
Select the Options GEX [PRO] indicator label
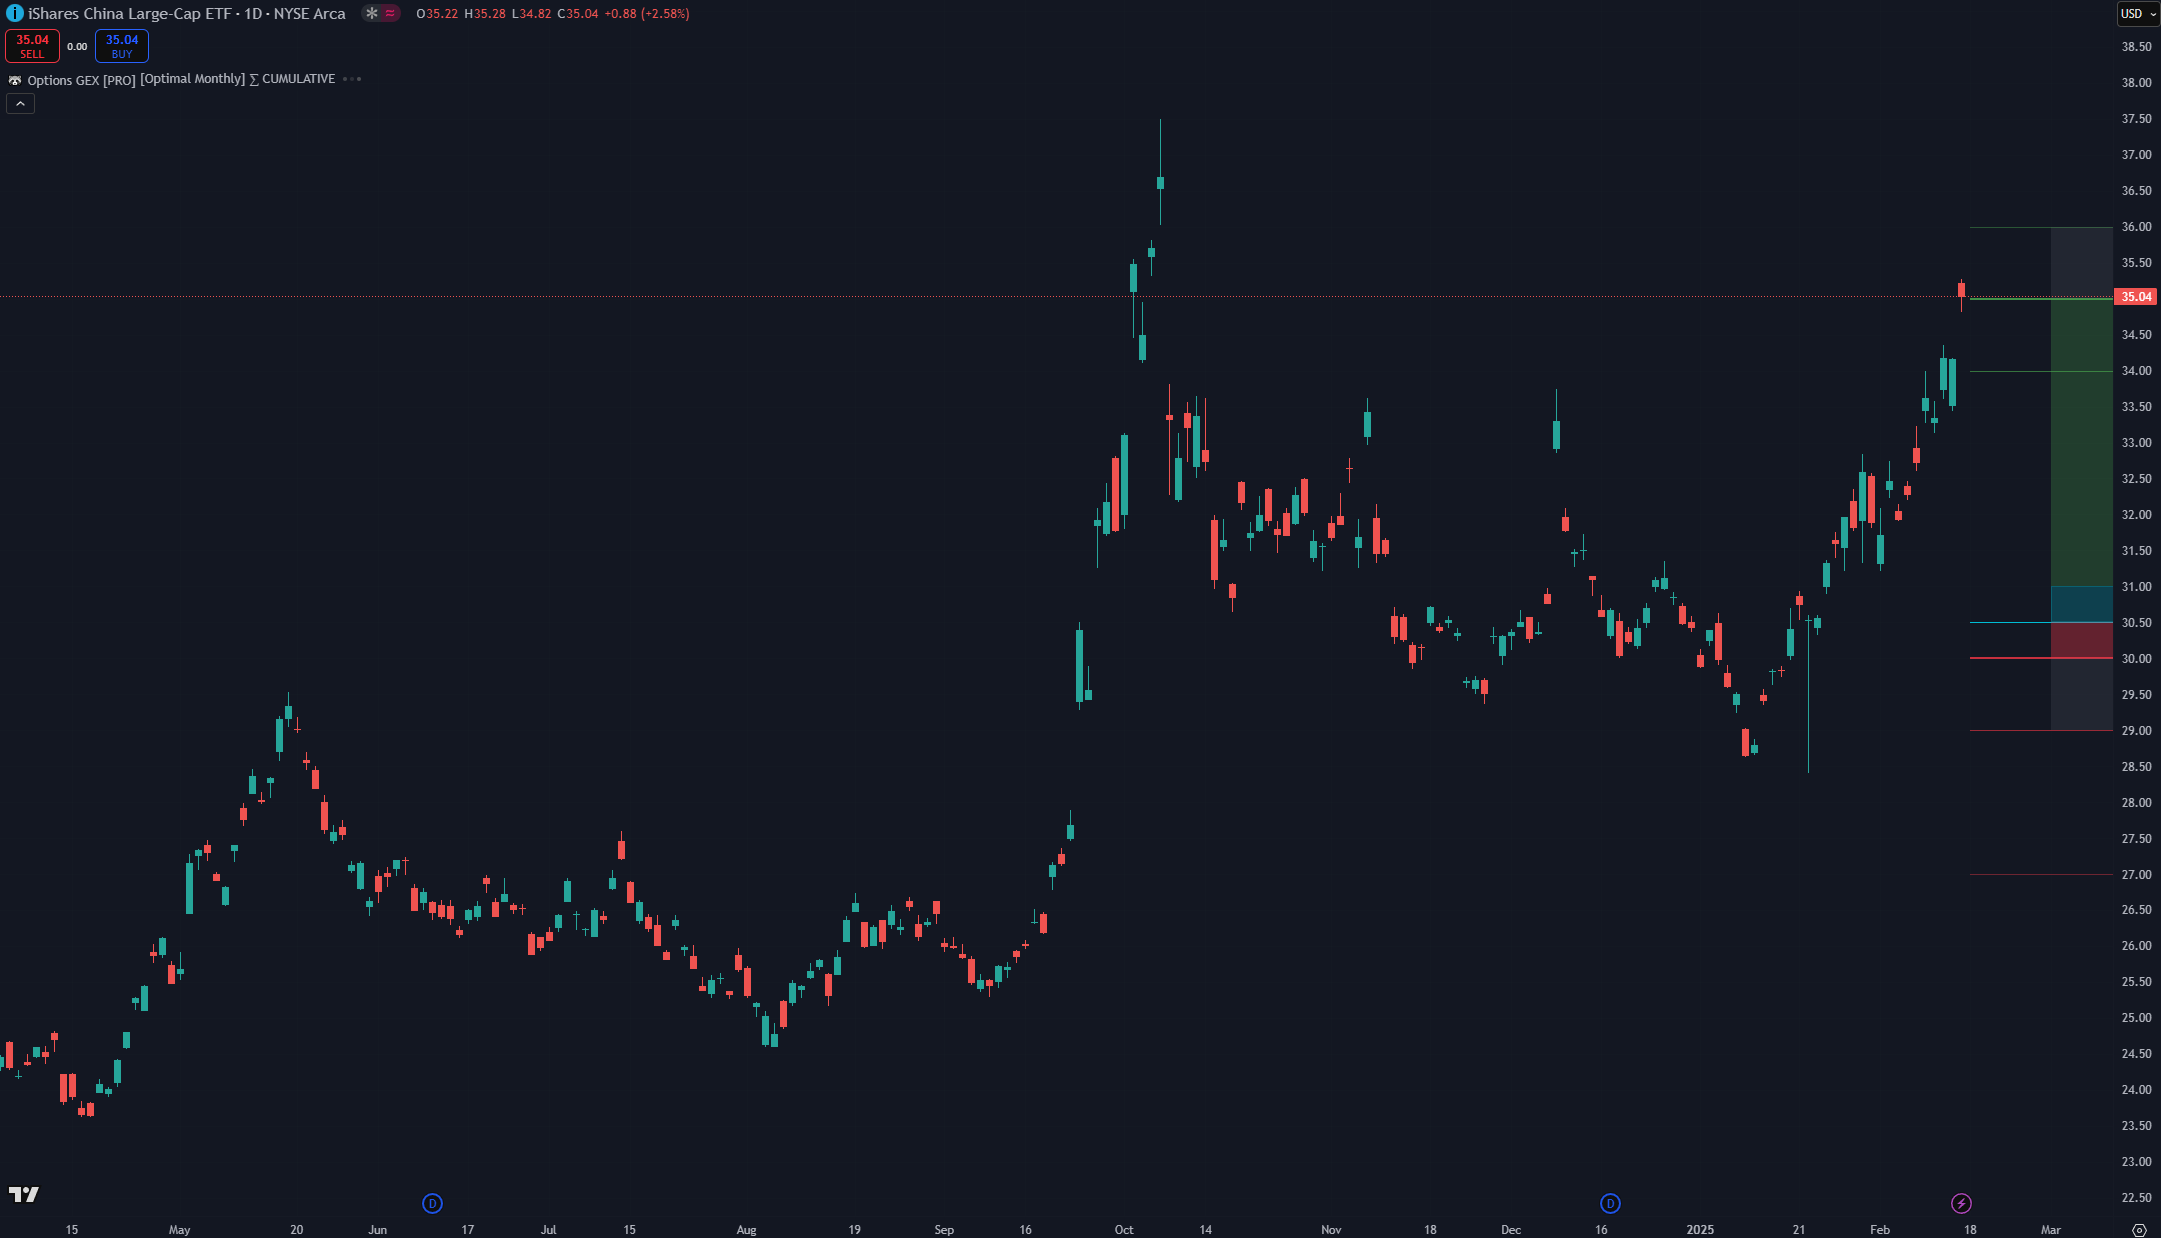point(81,80)
